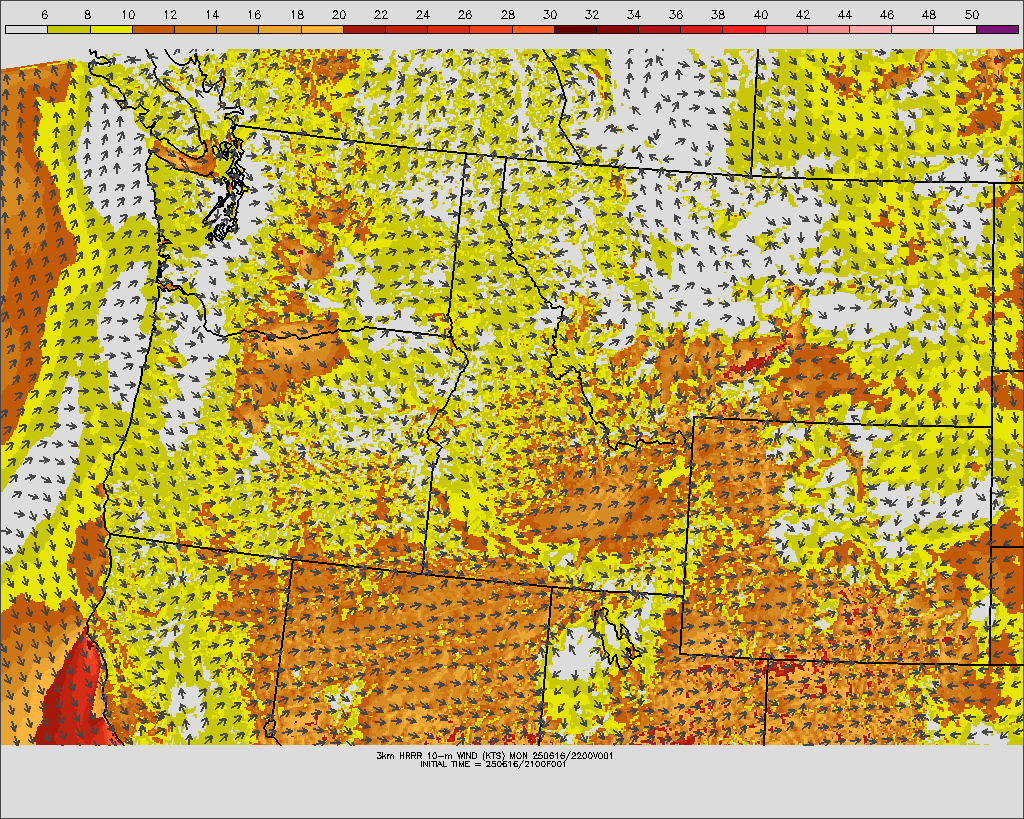The height and width of the screenshot is (819, 1024).
Task: Select the legend label "22"
Action: pos(381,14)
